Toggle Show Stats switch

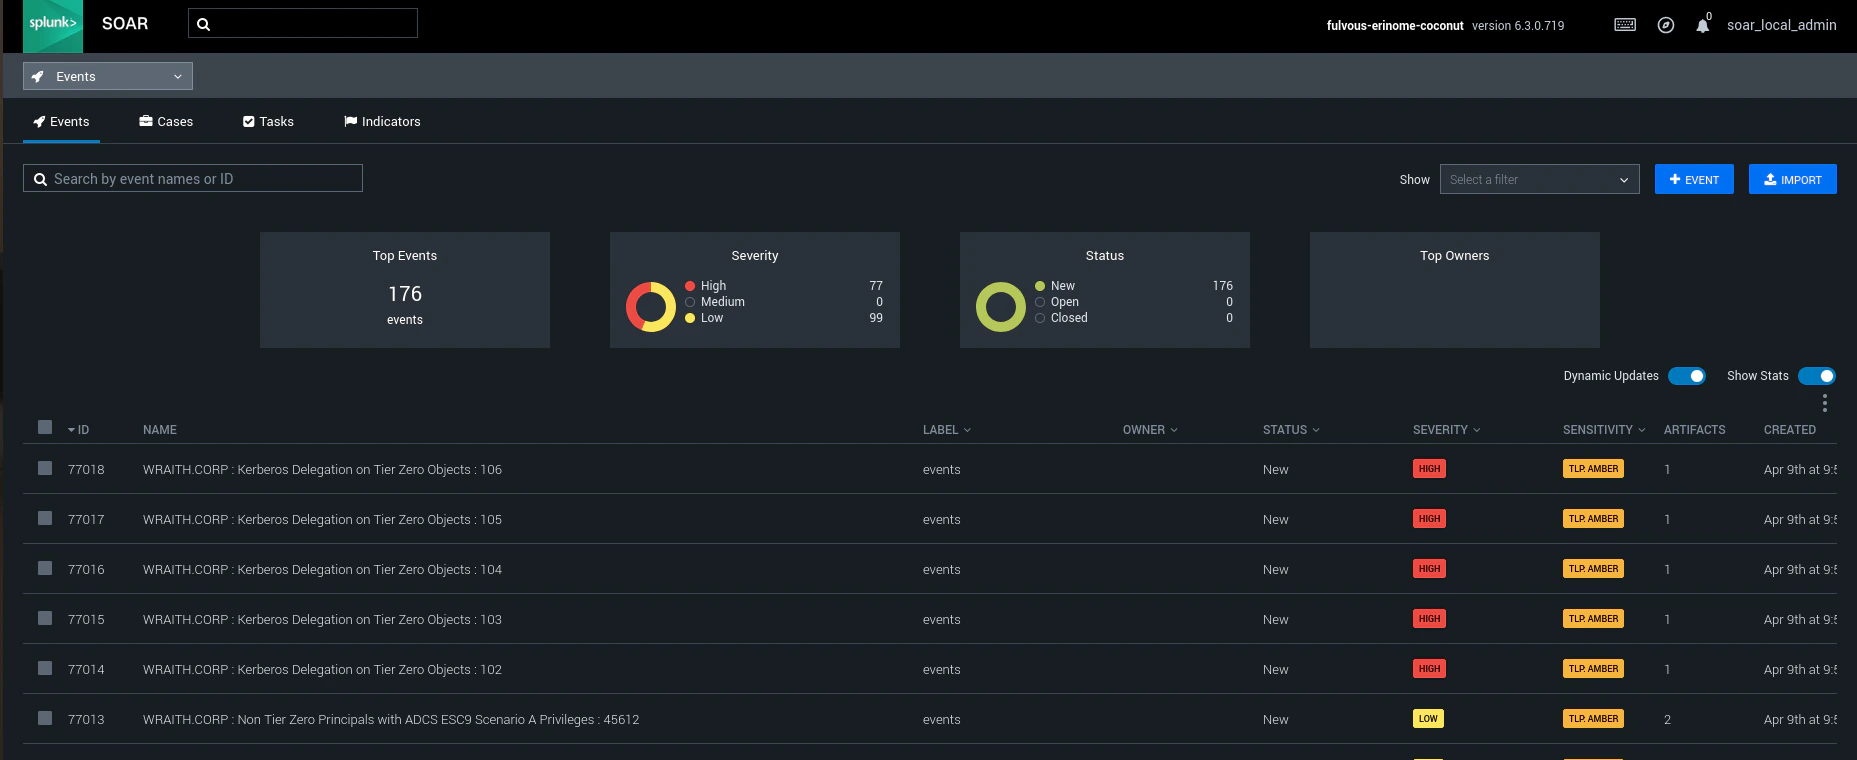click(1817, 376)
